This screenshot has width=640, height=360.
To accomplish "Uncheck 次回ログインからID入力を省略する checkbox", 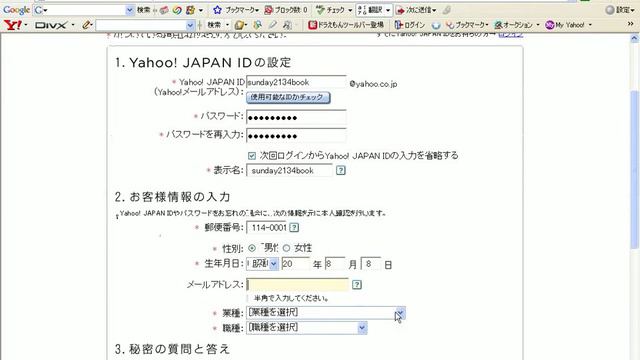I will pos(252,156).
